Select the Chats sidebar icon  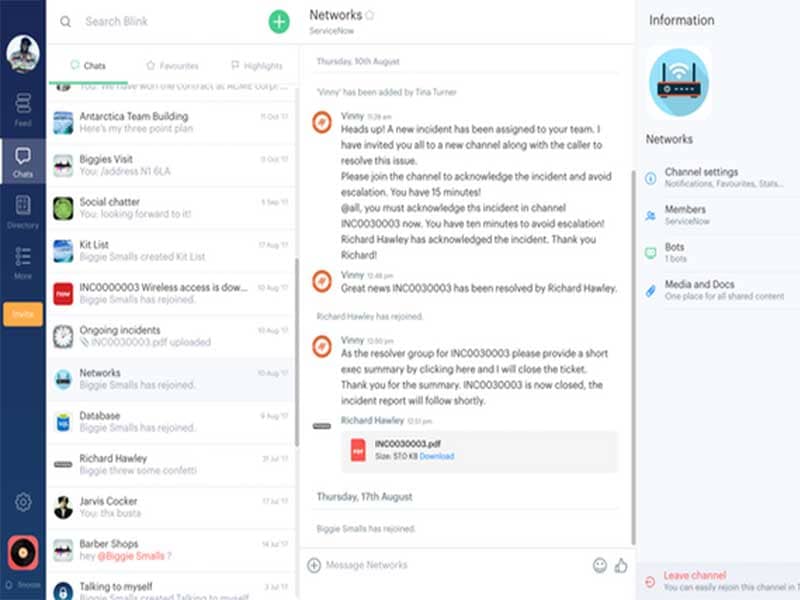tap(23, 162)
